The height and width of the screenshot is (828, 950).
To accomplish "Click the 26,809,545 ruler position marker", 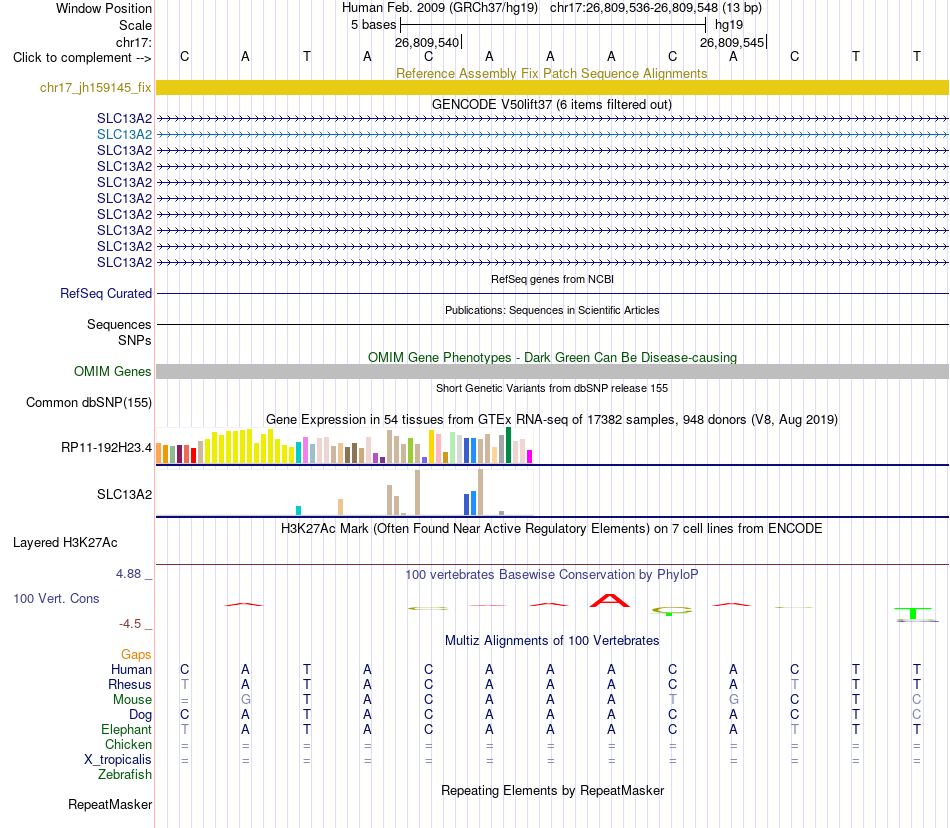I will [x=732, y=42].
